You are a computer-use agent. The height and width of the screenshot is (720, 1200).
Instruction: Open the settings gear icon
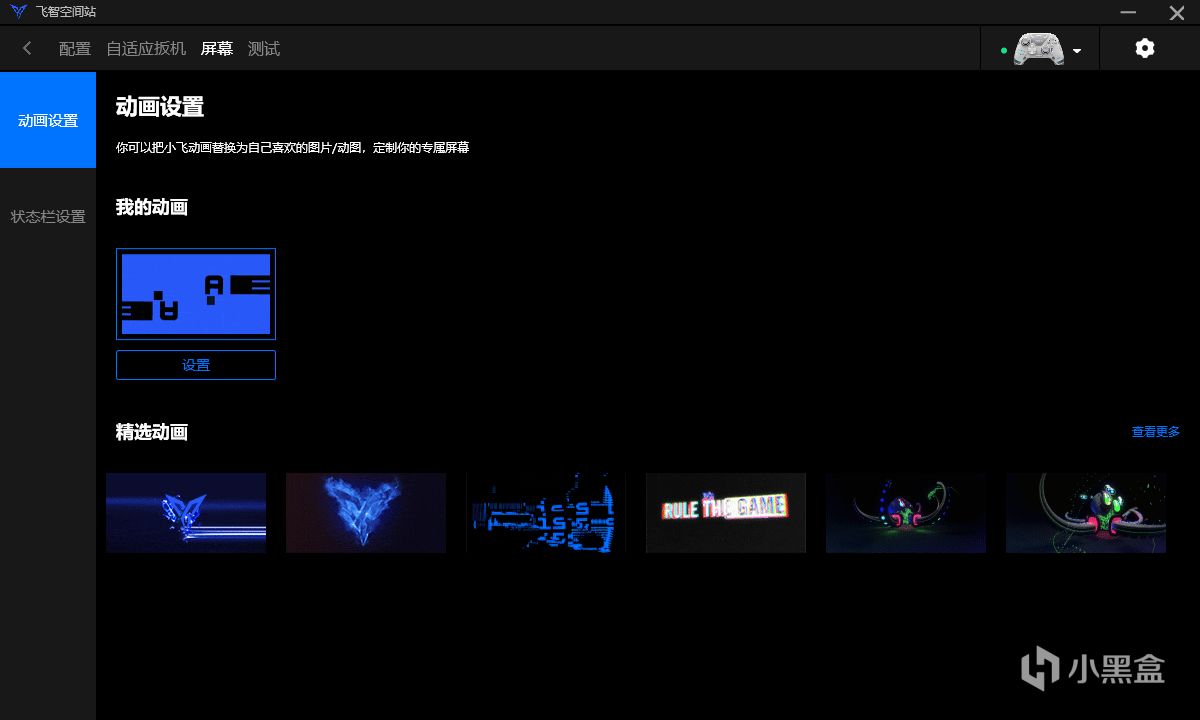click(1144, 47)
